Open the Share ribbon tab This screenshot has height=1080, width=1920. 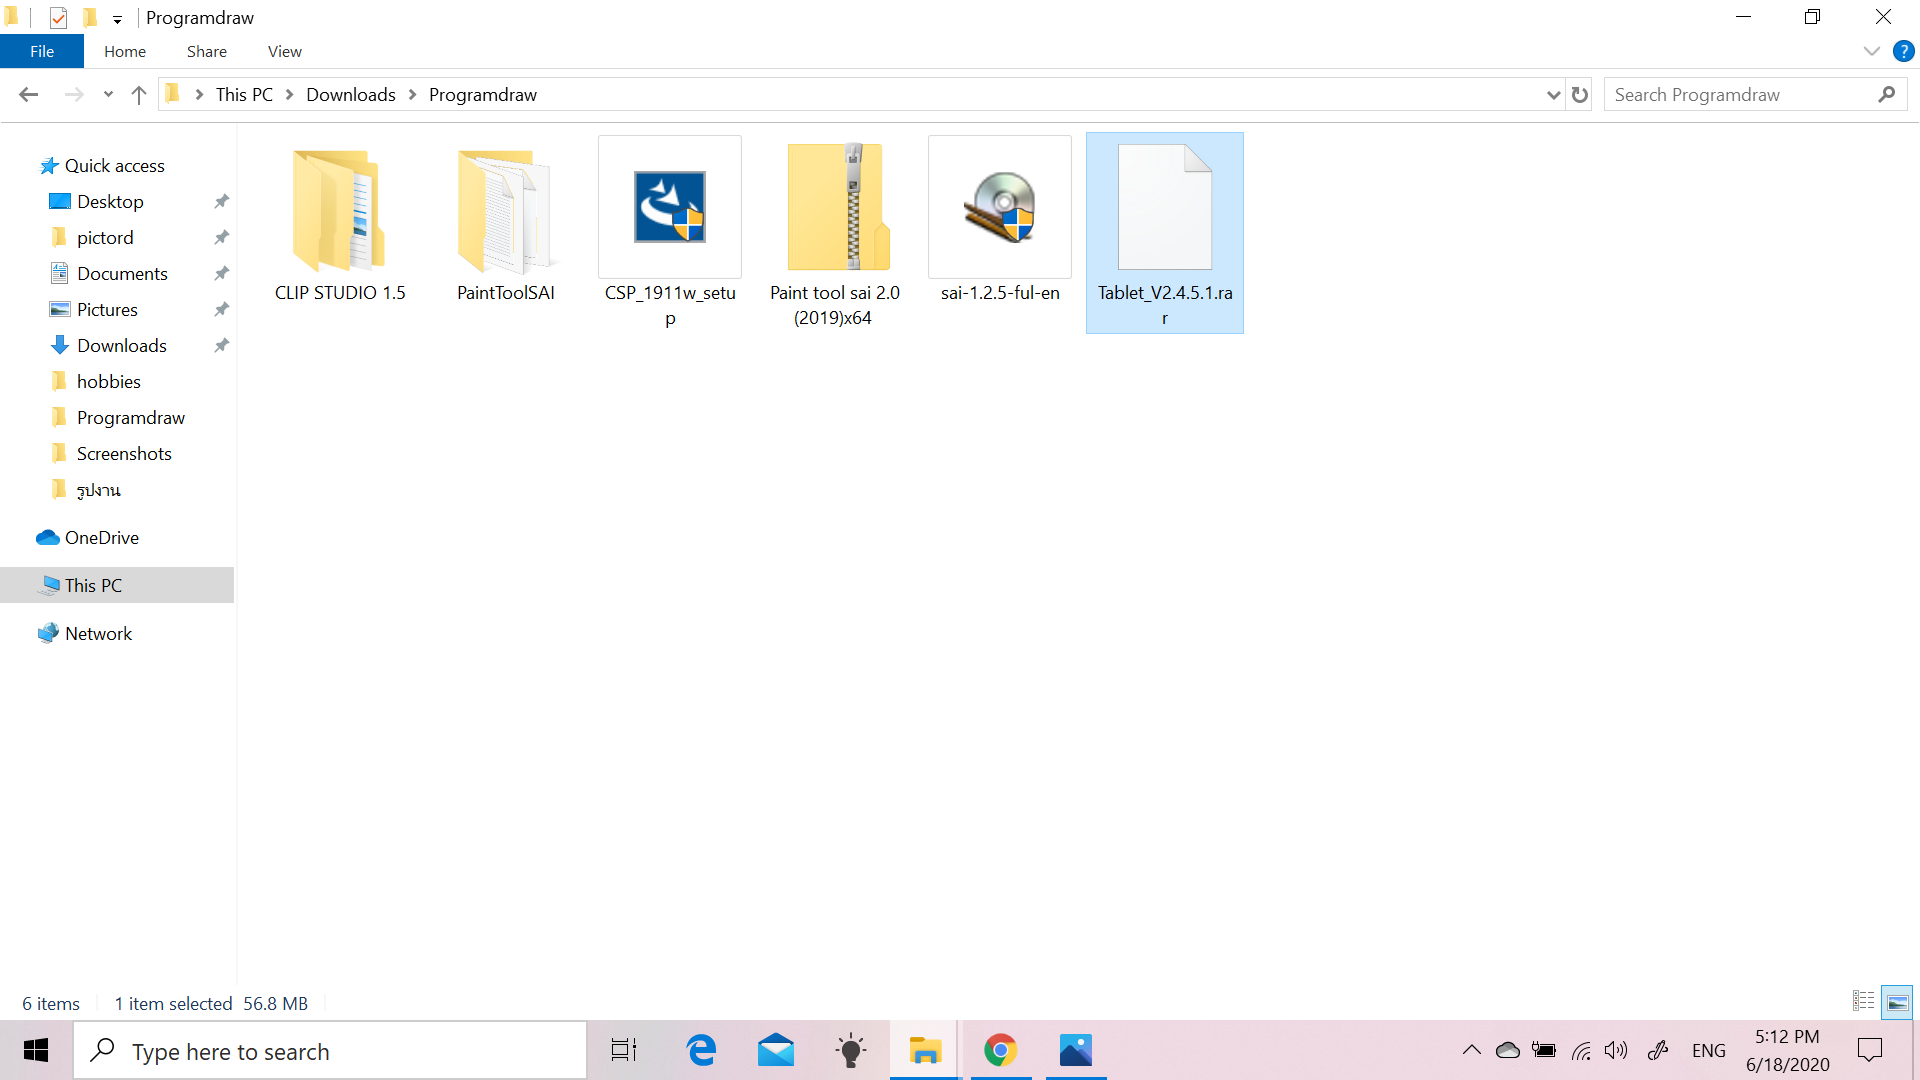(x=207, y=51)
